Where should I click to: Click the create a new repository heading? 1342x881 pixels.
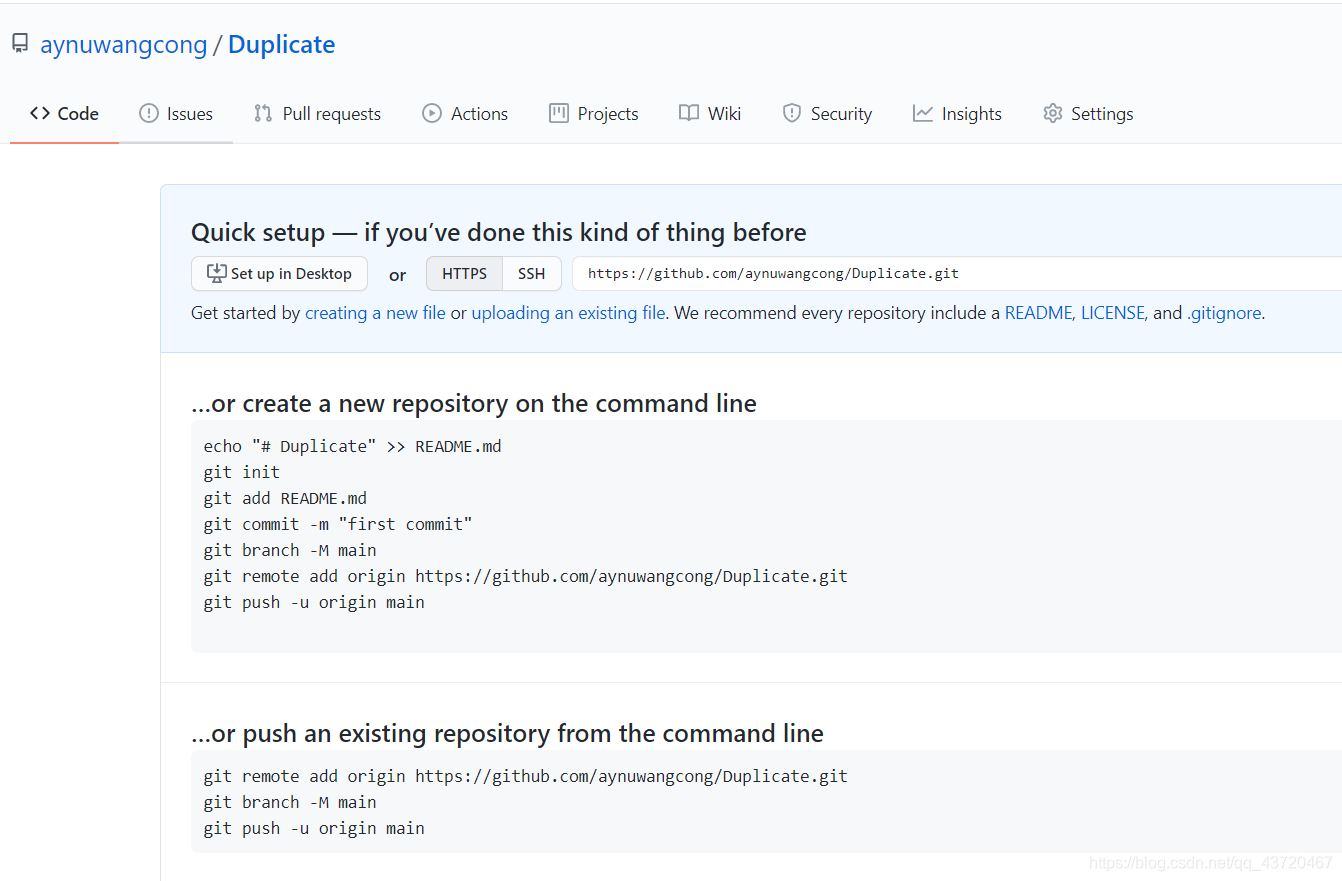click(474, 403)
